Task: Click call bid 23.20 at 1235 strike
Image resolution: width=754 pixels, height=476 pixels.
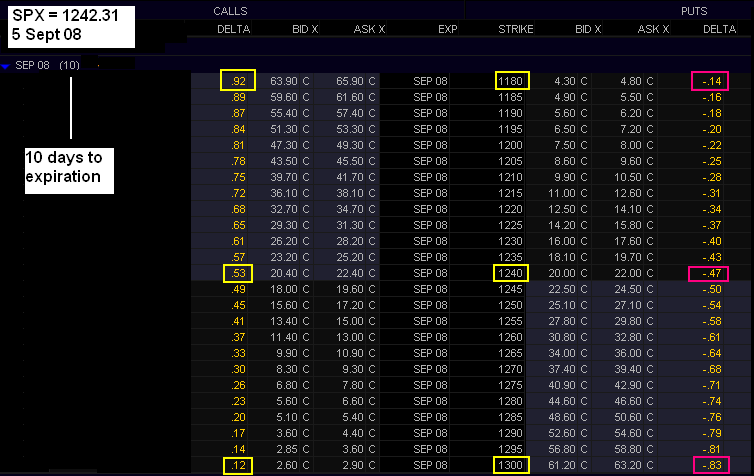Action: 284,257
